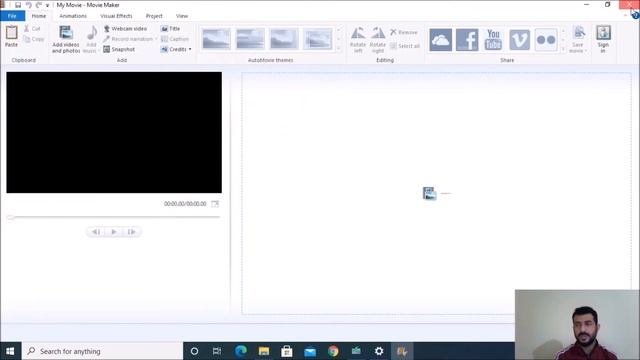Screen dimensions: 640x360
Task: Click the Search for anything taskbar box
Action: click(x=102, y=351)
